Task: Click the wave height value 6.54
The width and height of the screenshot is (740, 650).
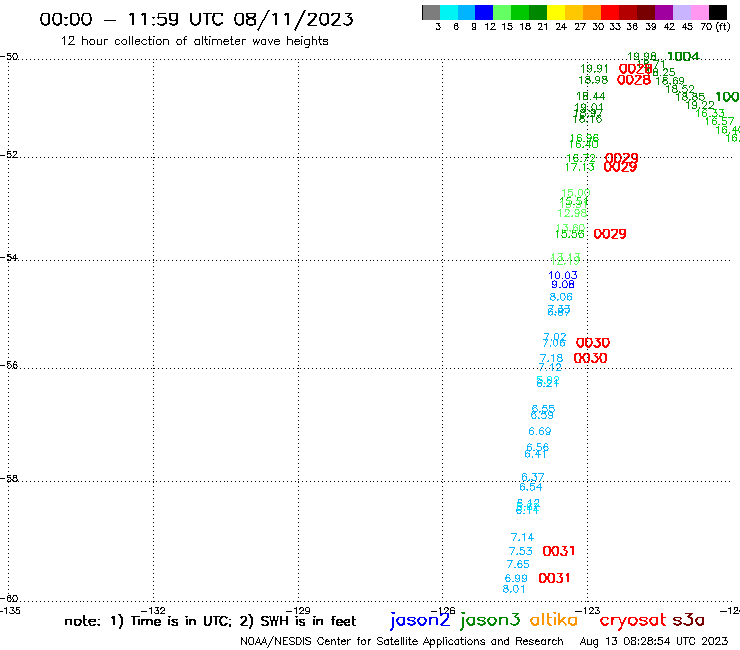Action: (x=530, y=487)
